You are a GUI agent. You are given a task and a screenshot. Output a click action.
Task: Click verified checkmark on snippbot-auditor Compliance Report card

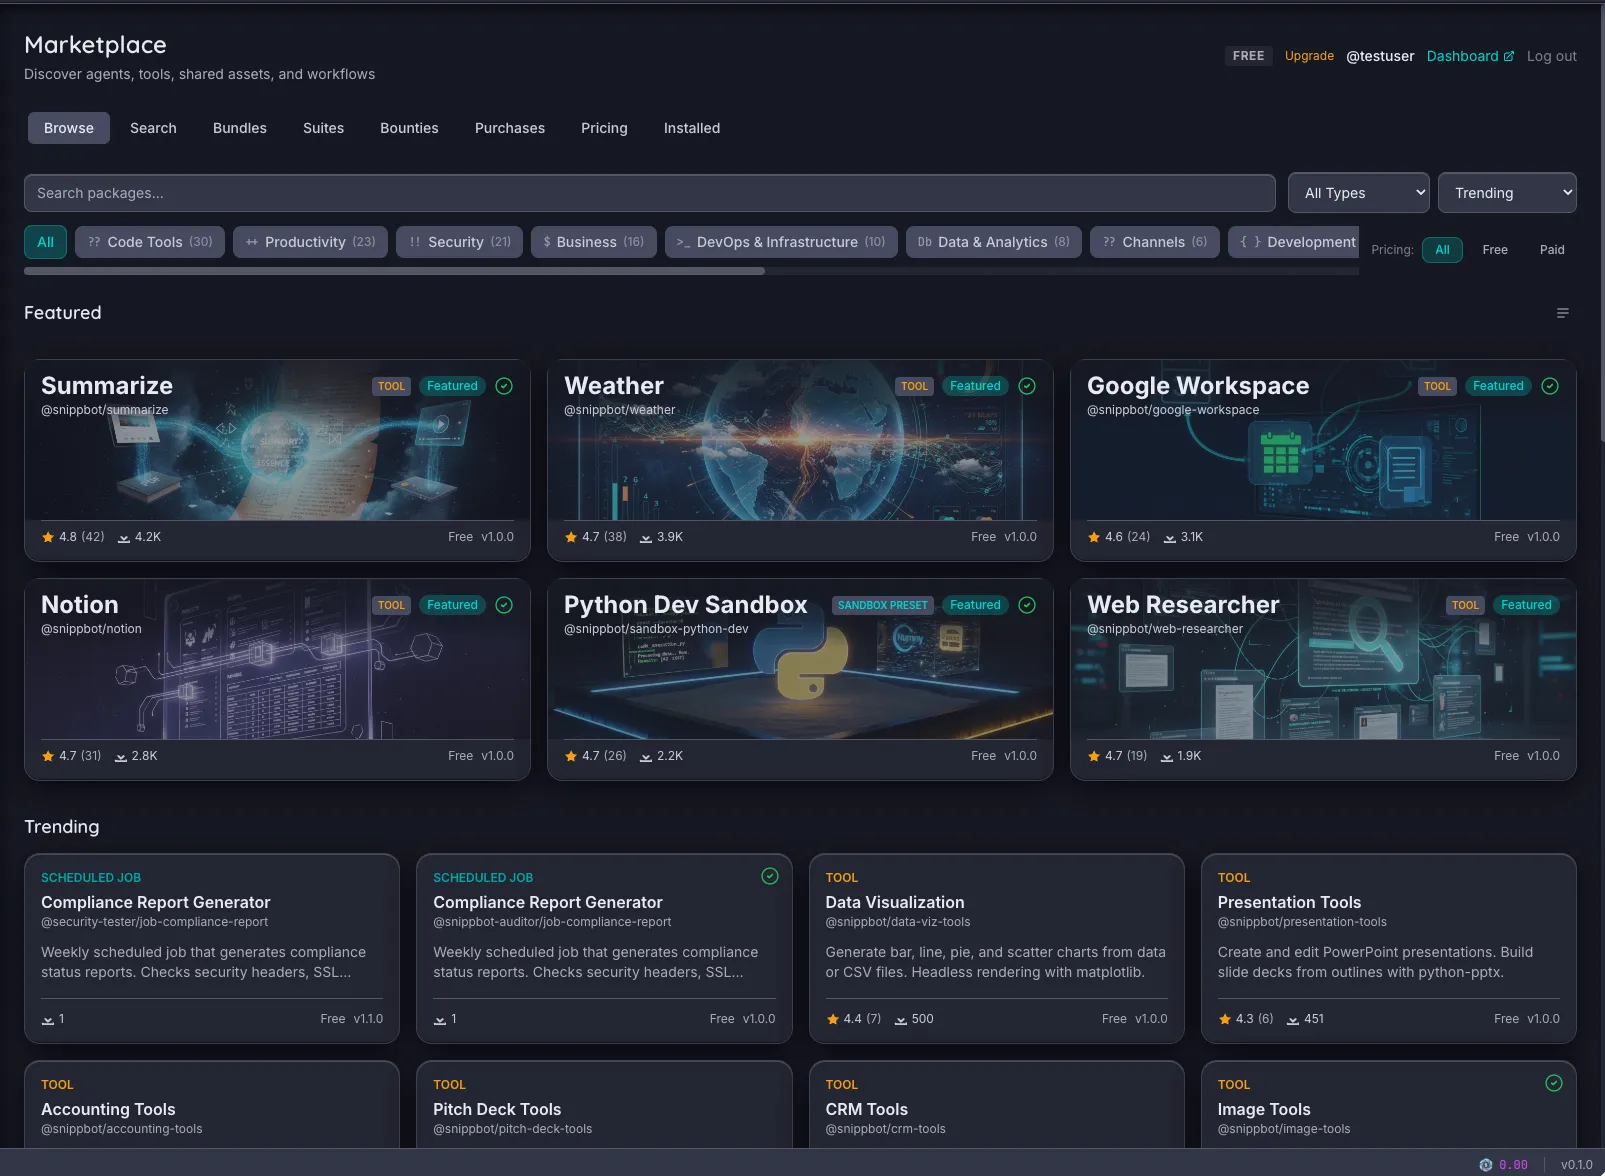point(770,876)
